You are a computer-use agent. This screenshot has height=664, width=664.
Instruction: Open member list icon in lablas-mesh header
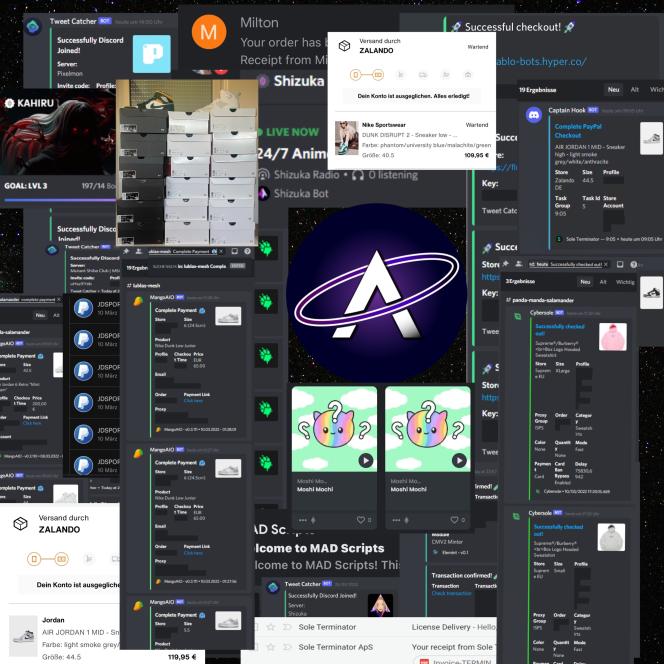[x=138, y=252]
